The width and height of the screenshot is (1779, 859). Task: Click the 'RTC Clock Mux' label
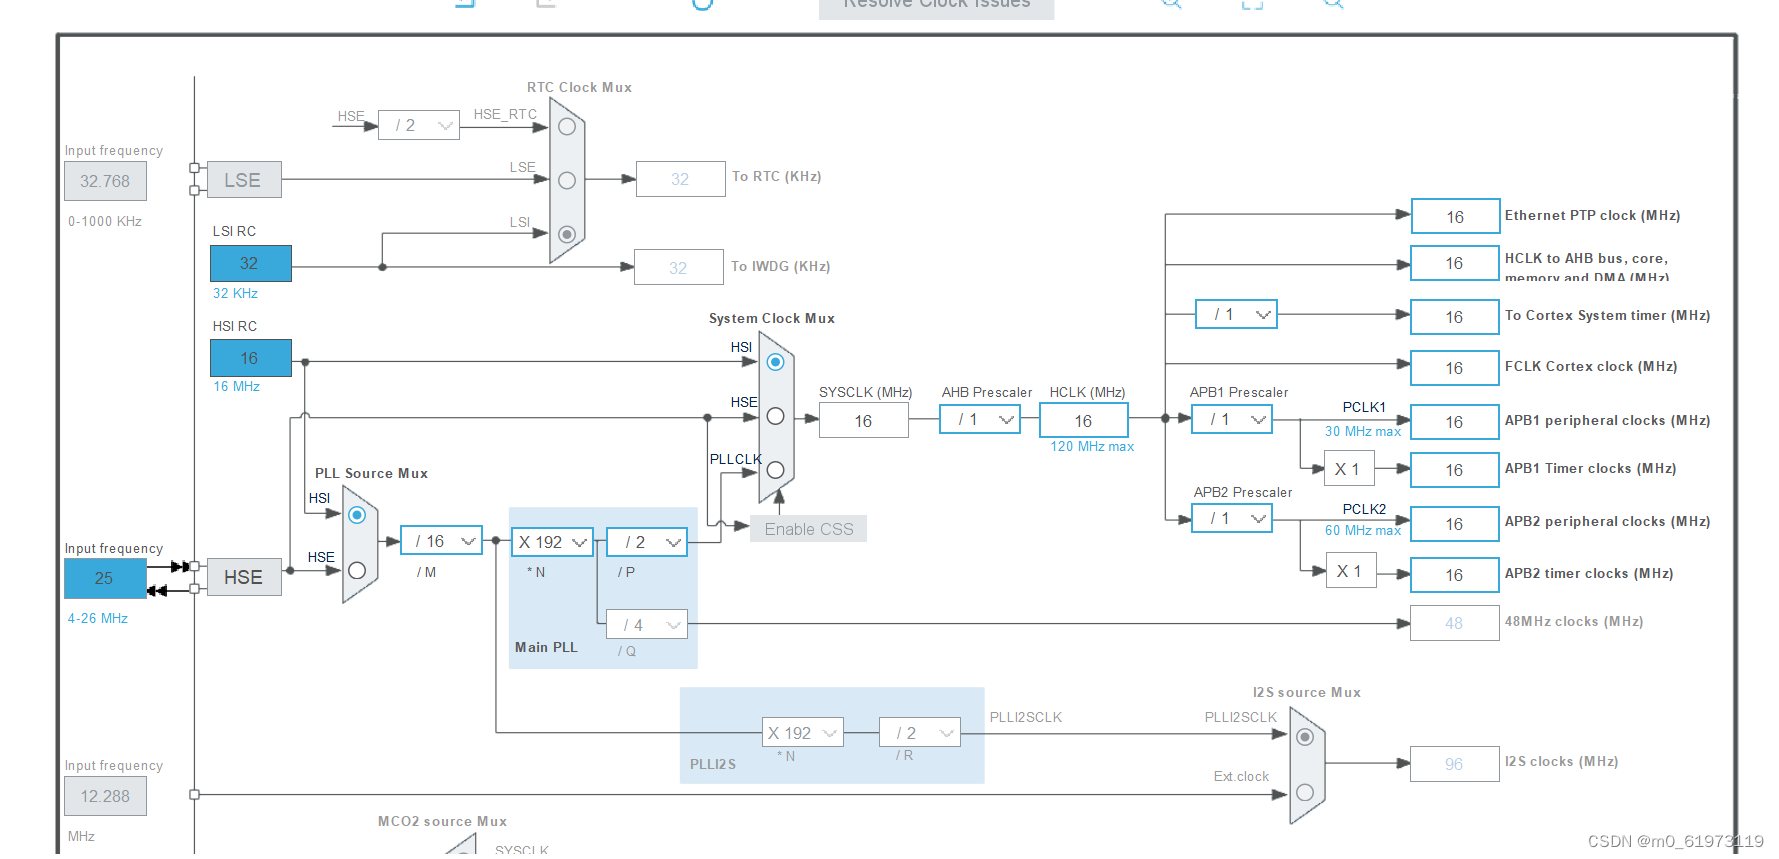(580, 87)
